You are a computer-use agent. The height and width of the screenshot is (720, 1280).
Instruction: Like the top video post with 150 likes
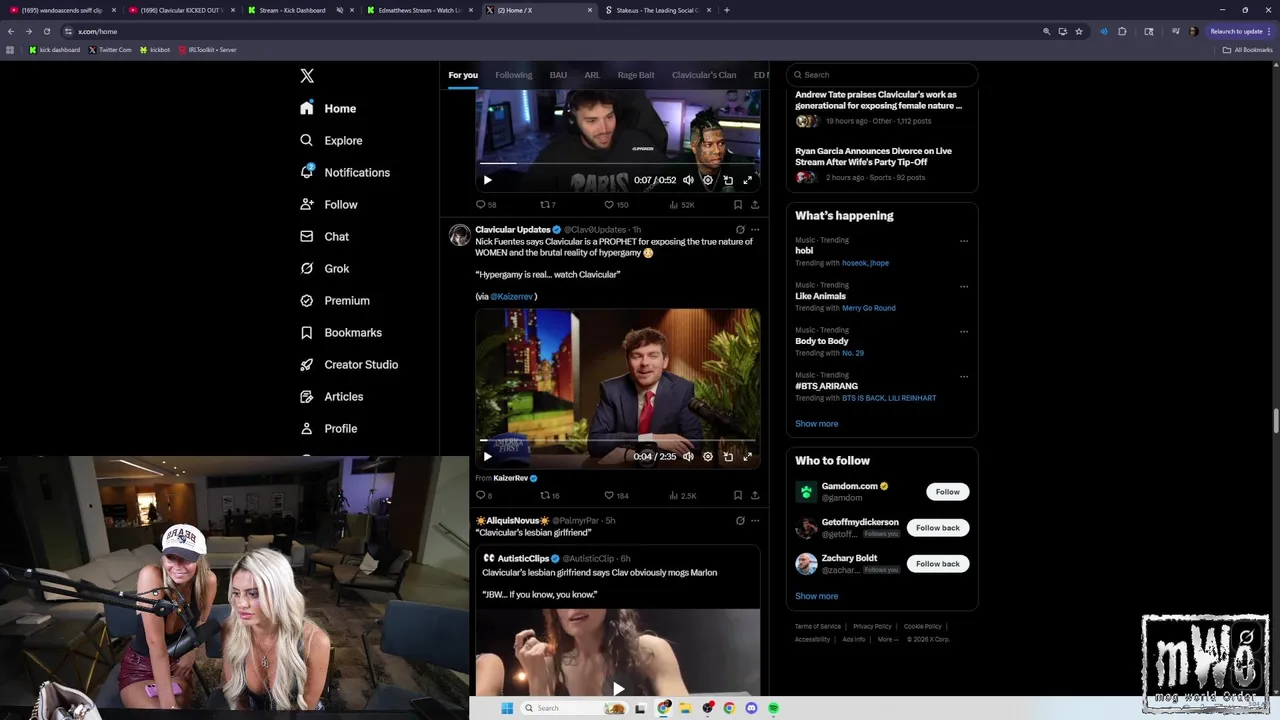(616, 204)
